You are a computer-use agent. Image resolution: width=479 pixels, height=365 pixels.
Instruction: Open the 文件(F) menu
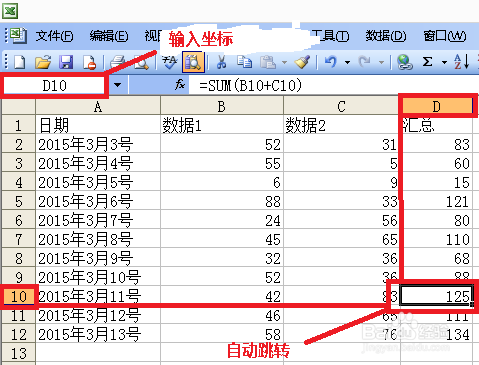pos(55,36)
